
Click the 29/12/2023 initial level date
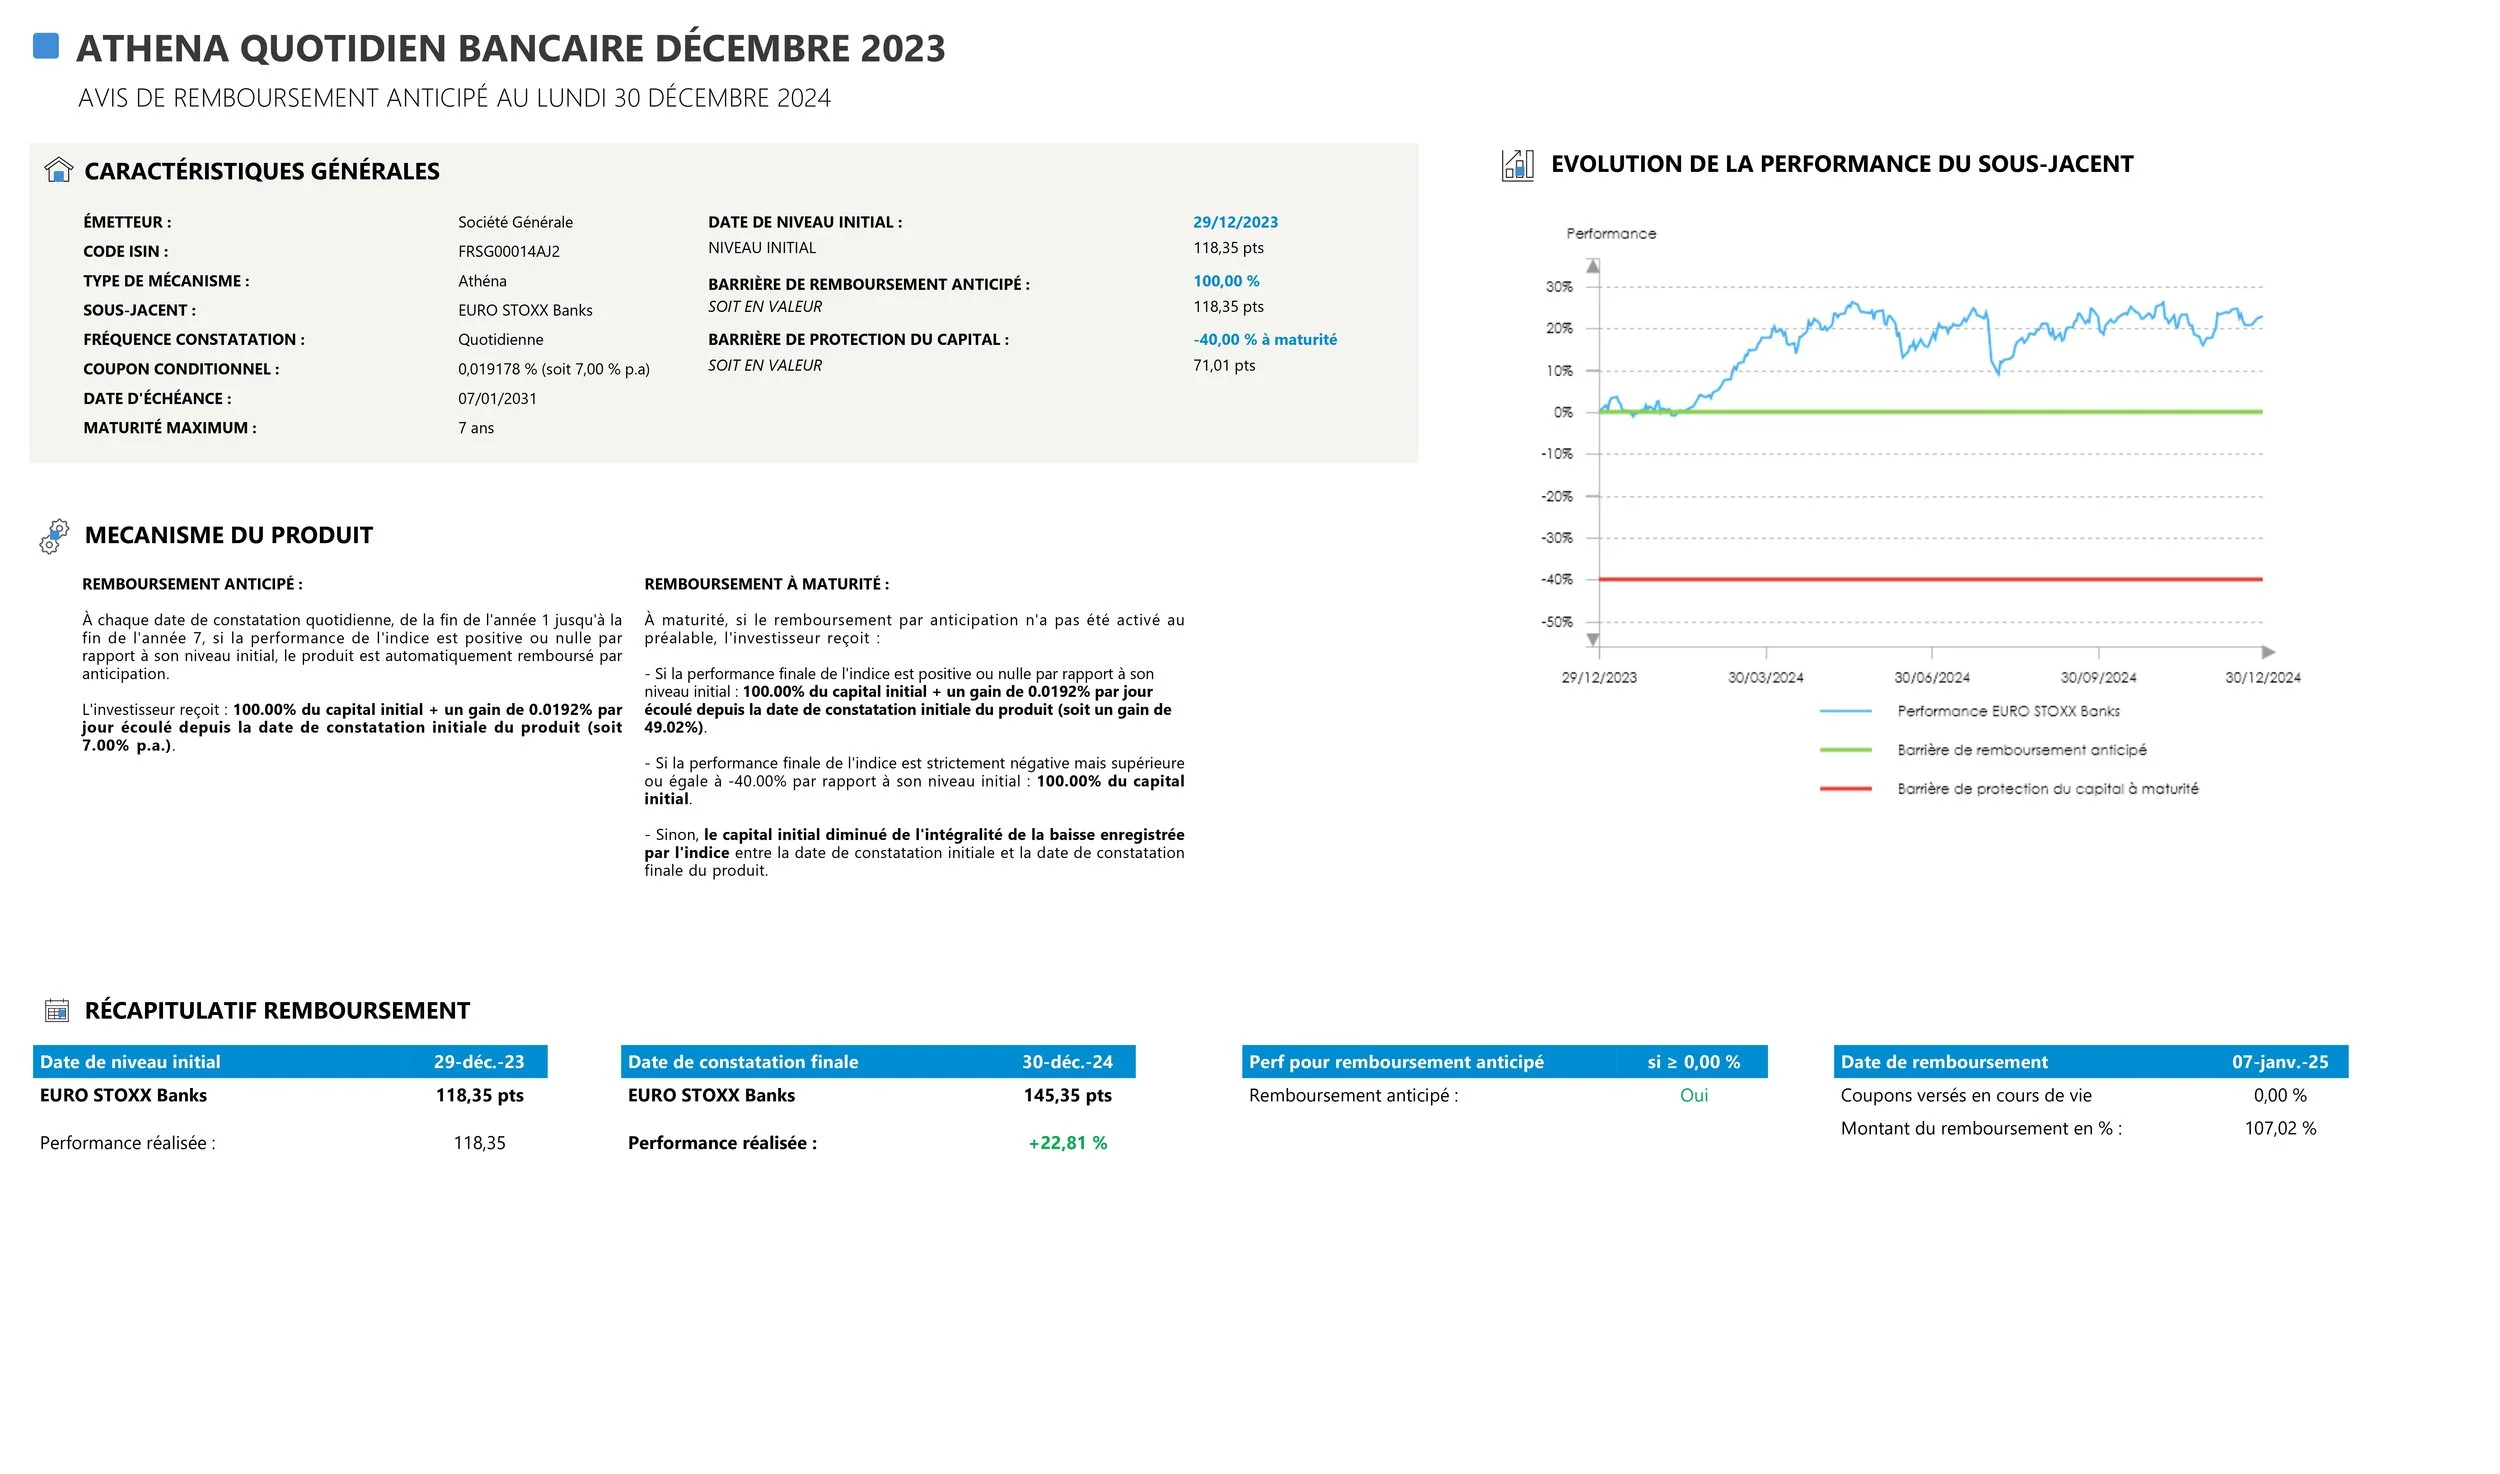pos(1235,222)
